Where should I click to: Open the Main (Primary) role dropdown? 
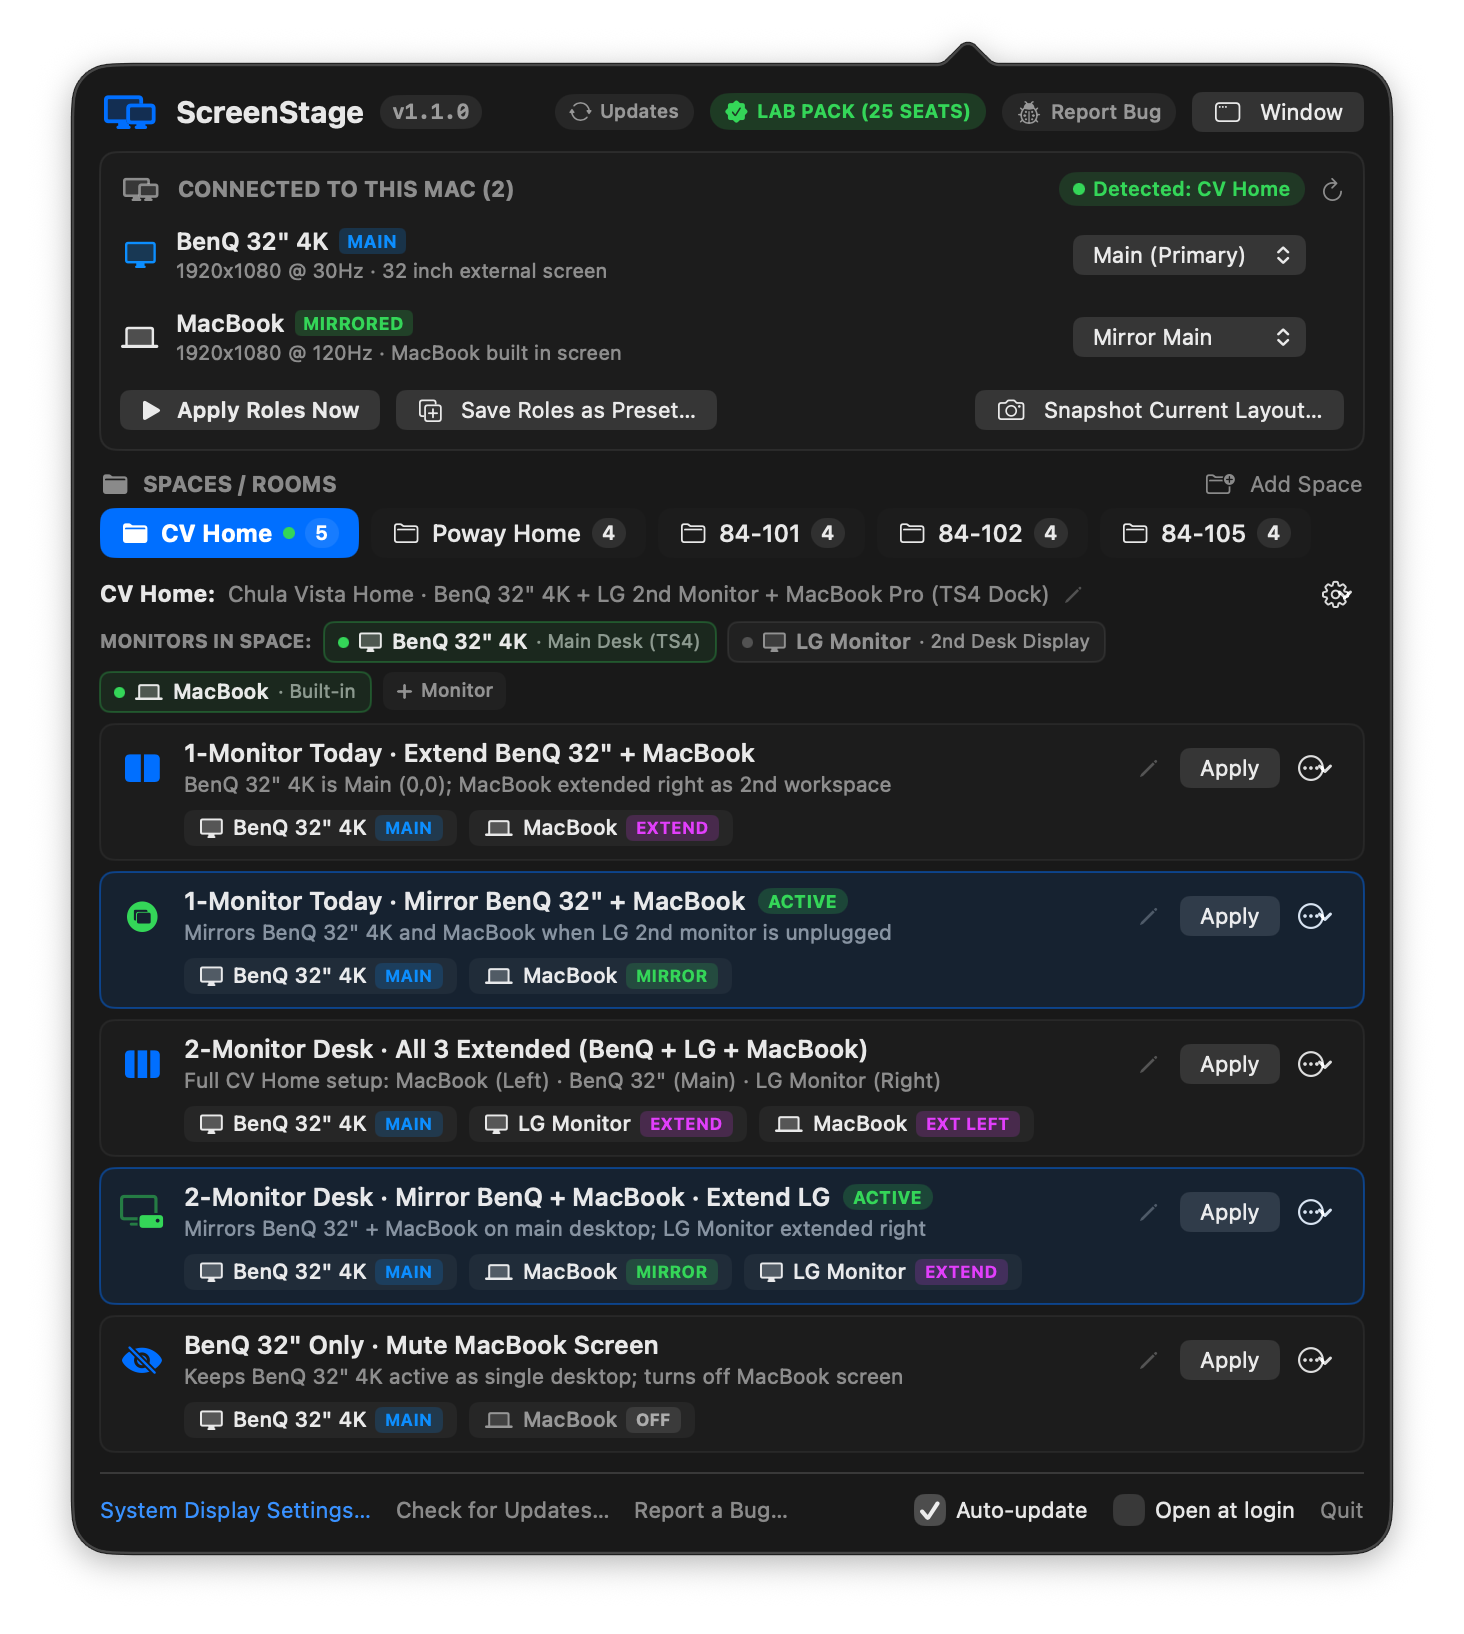pyautogui.click(x=1189, y=255)
